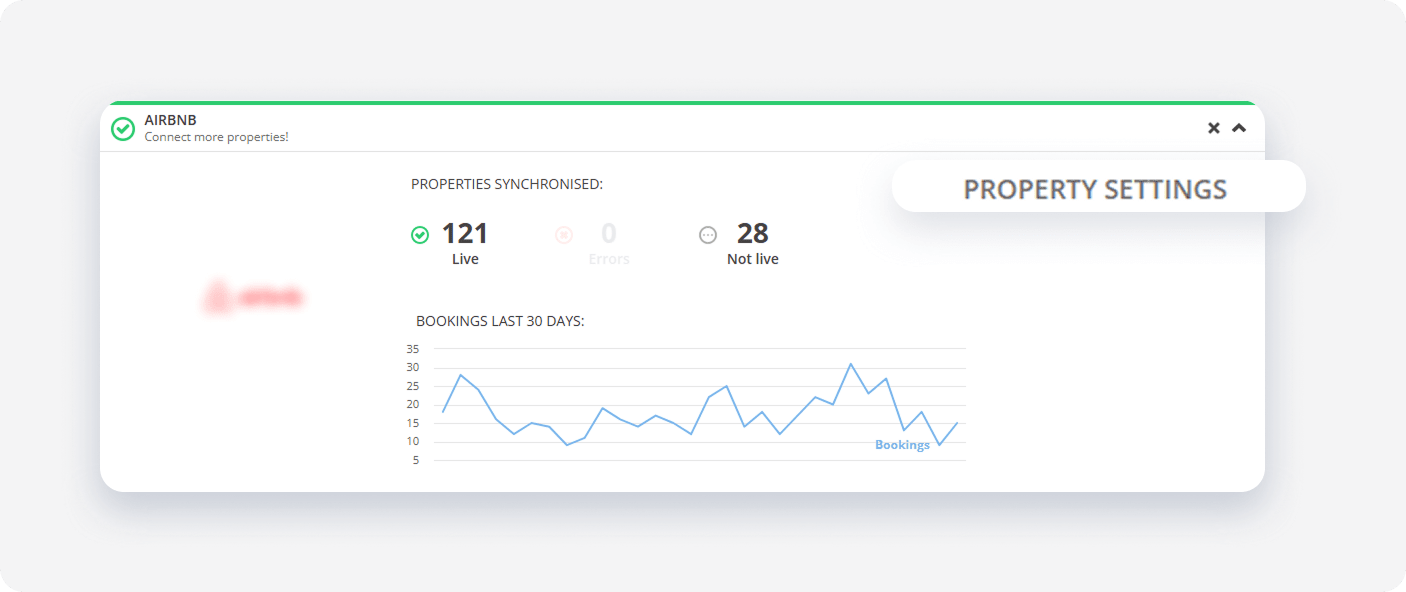Screen dimensions: 1406x592
Task: Click the faded 'Errors' label
Action: pyautogui.click(x=609, y=259)
